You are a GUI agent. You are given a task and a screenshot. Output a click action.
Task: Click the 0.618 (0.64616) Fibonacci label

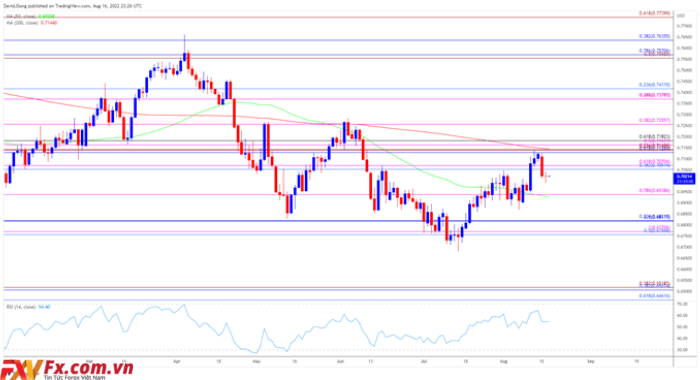654,296
